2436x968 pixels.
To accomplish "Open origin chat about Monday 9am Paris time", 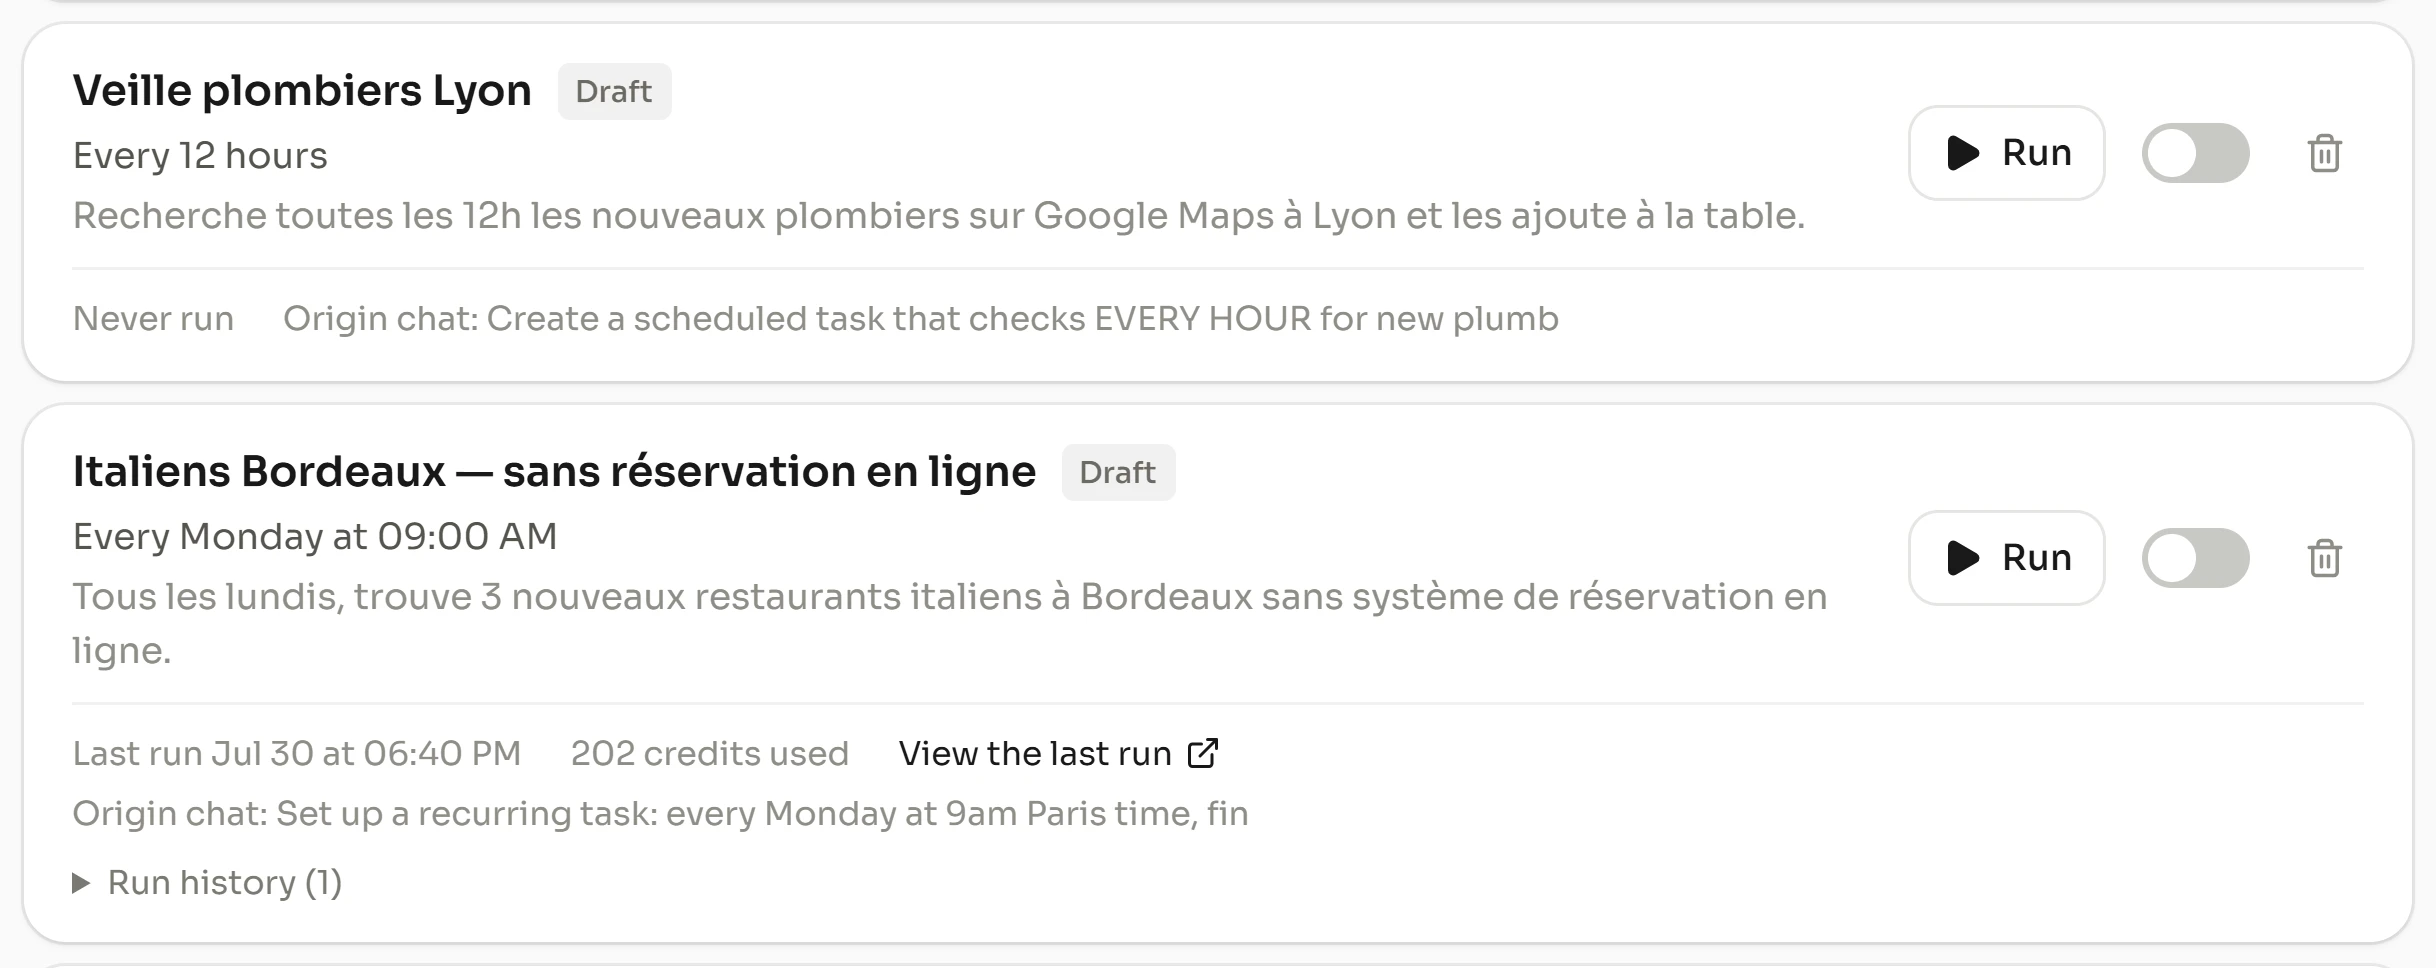I will tap(660, 813).
